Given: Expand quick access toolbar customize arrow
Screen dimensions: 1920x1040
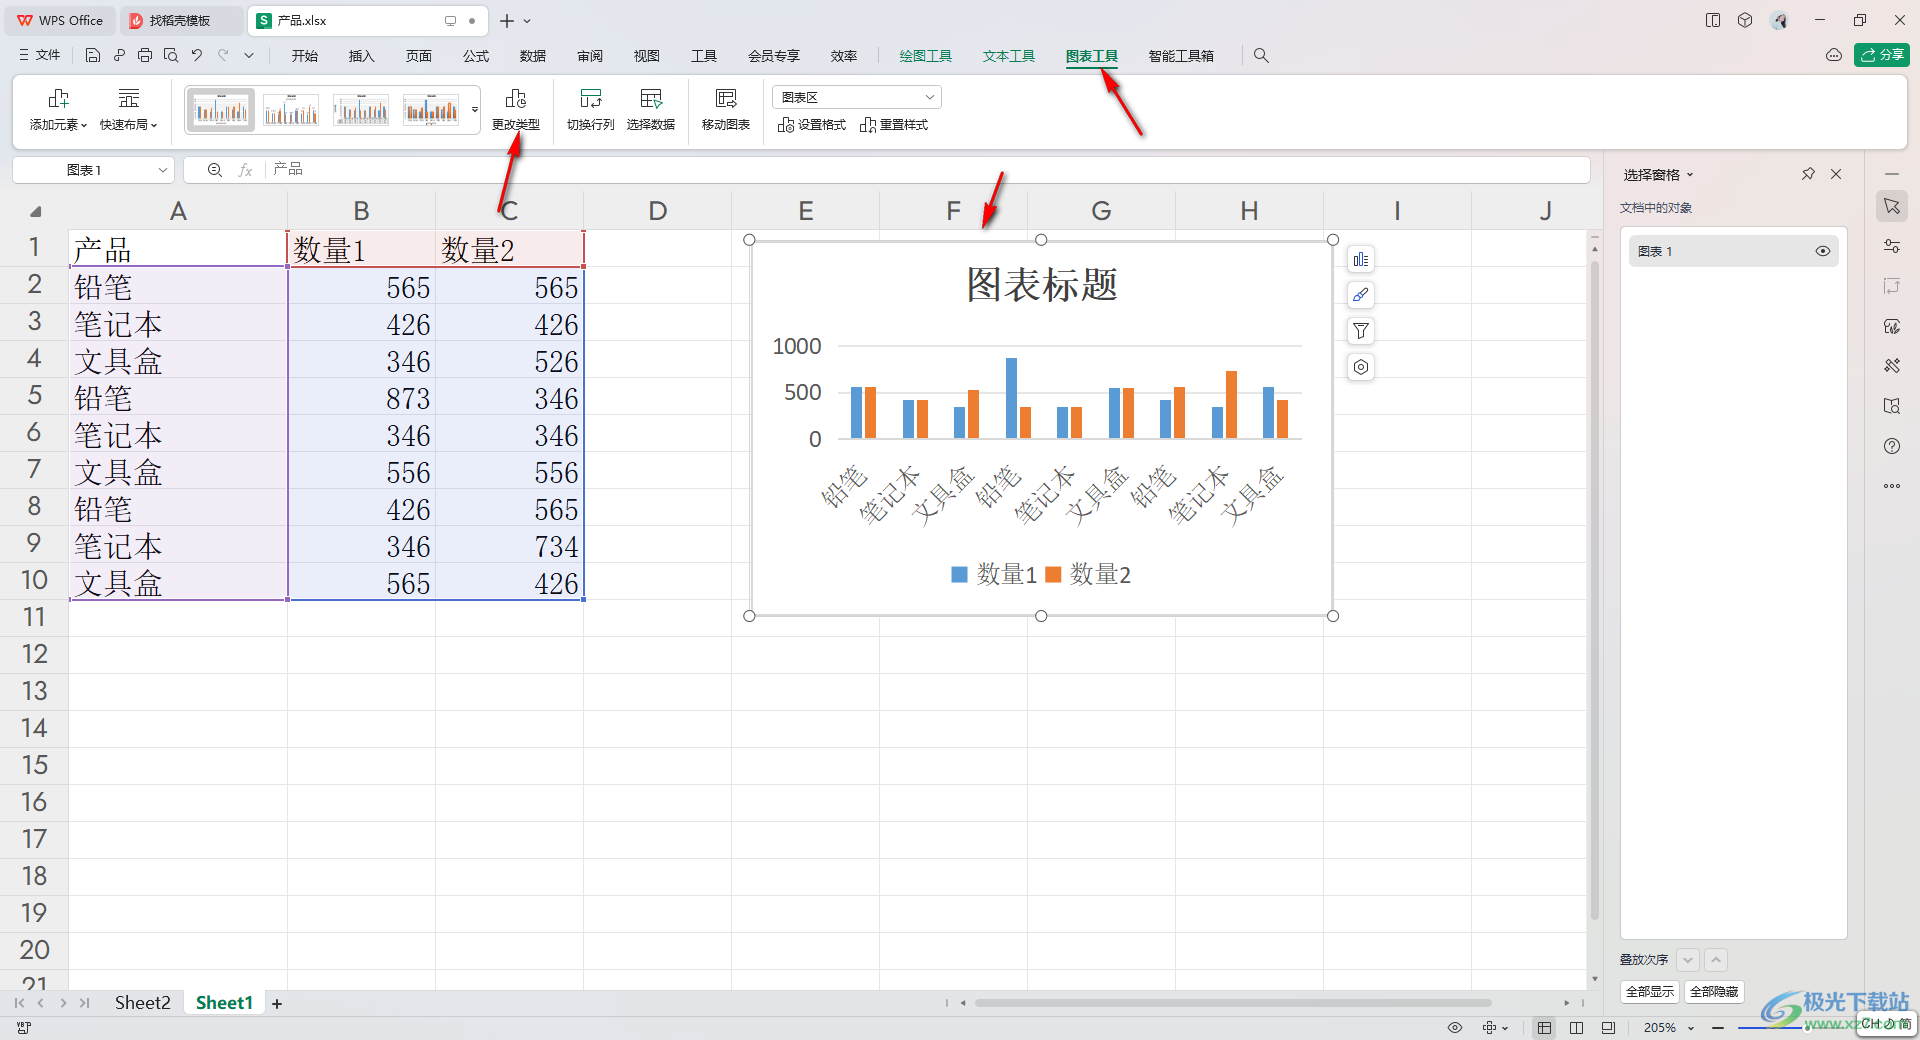Looking at the screenshot, I should coord(249,56).
